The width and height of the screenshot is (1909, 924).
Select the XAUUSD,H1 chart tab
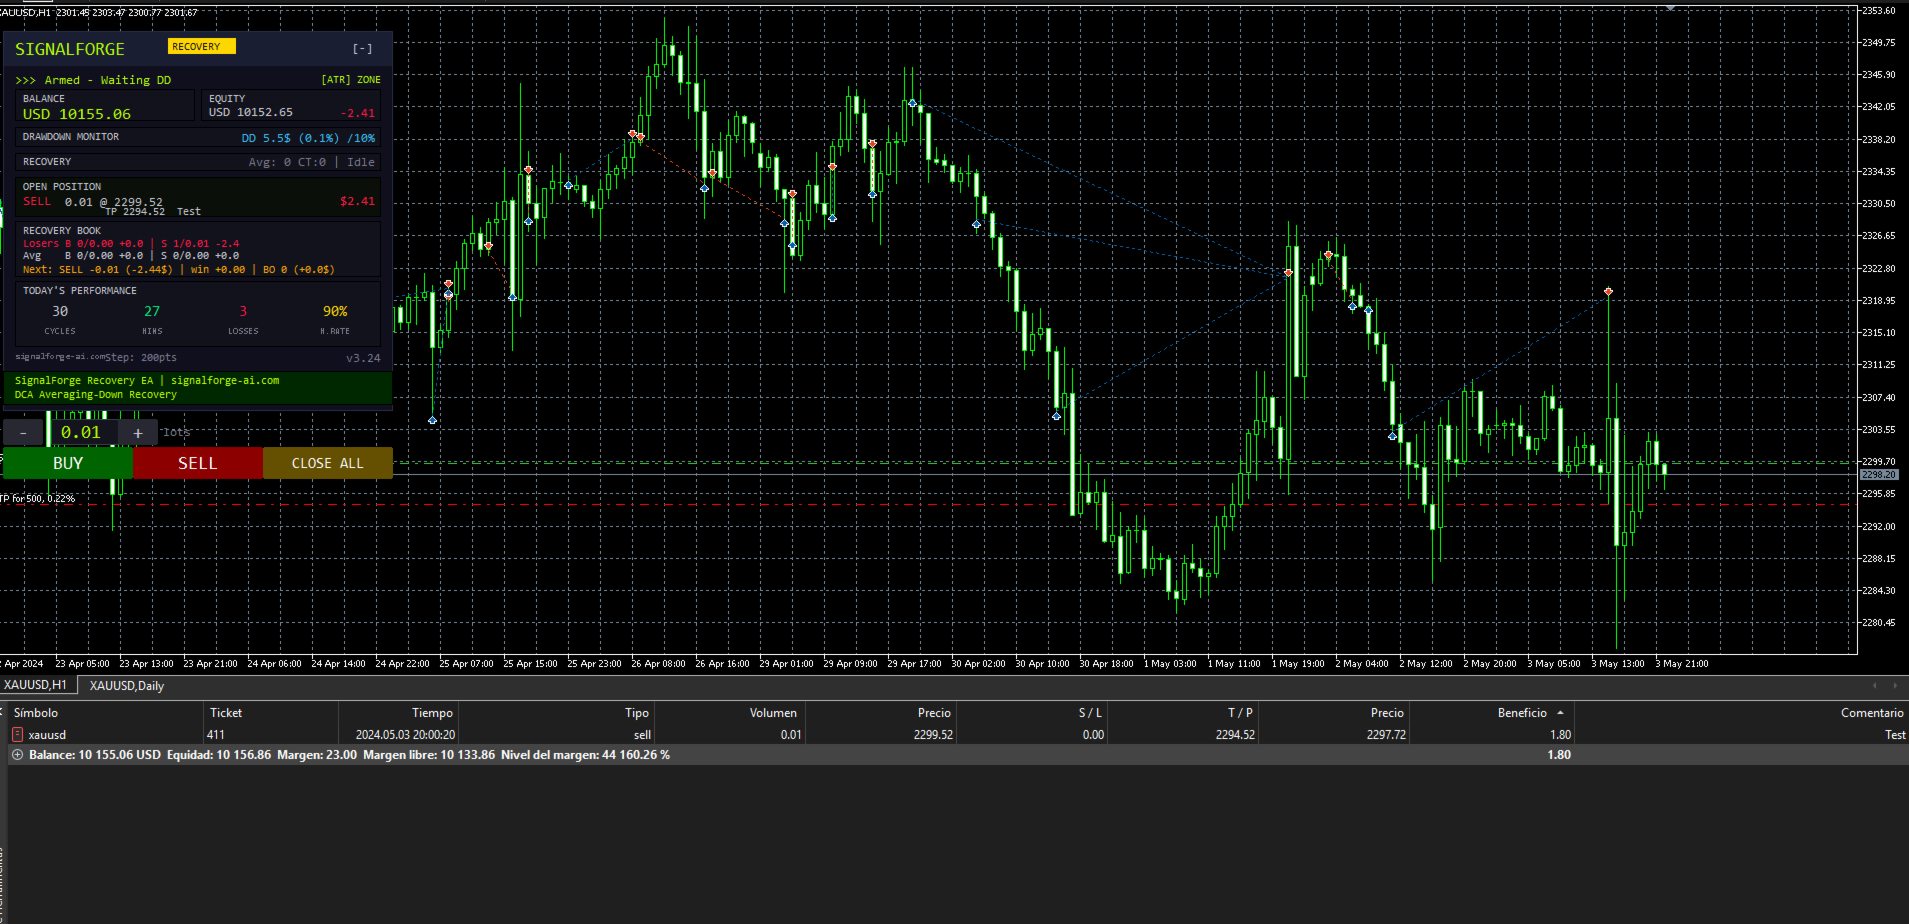36,685
